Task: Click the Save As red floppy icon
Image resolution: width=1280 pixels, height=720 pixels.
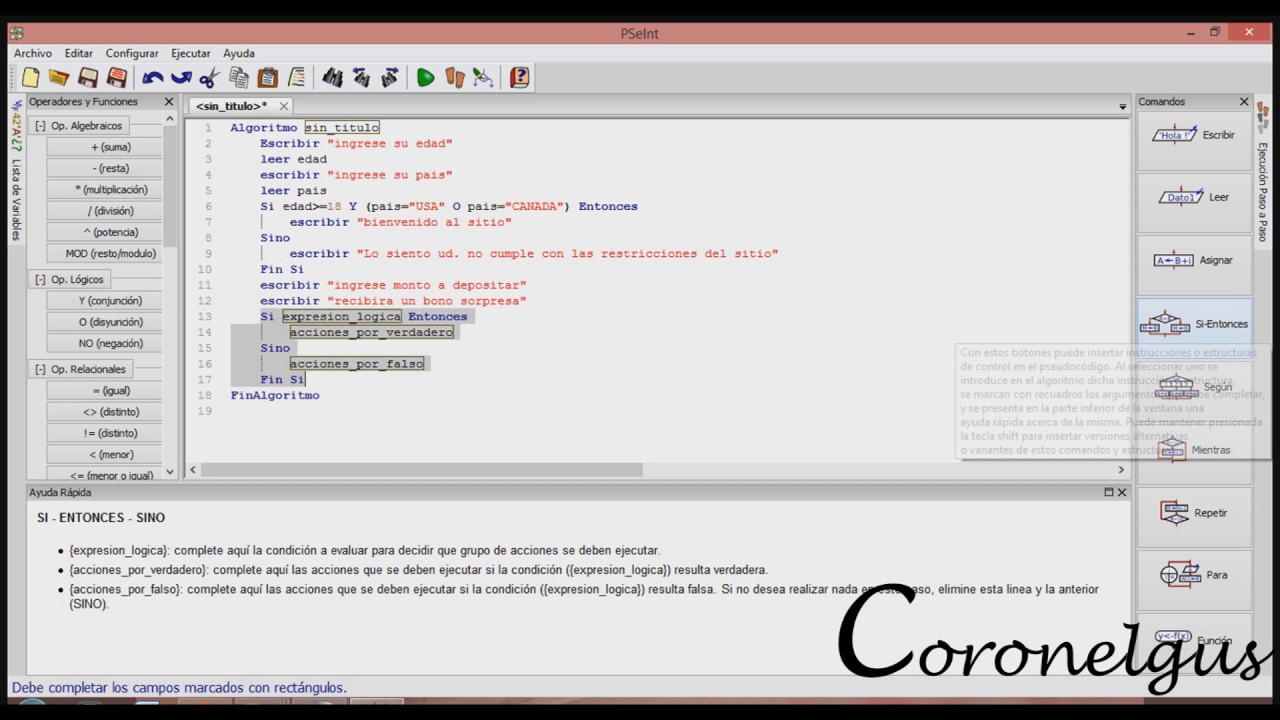Action: pos(117,77)
